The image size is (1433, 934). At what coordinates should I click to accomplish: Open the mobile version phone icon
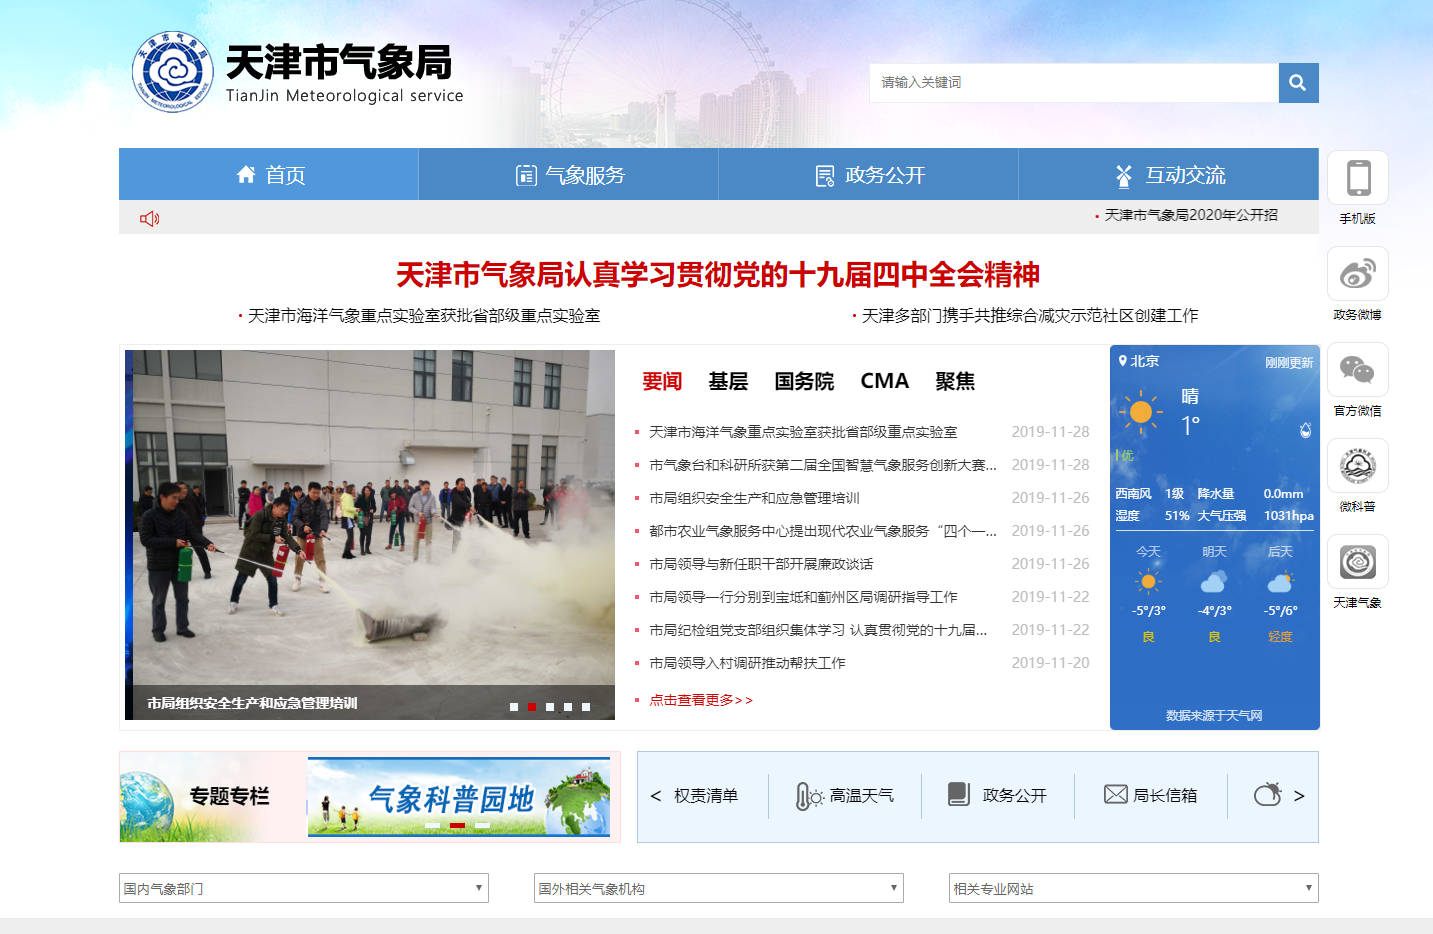(x=1357, y=179)
